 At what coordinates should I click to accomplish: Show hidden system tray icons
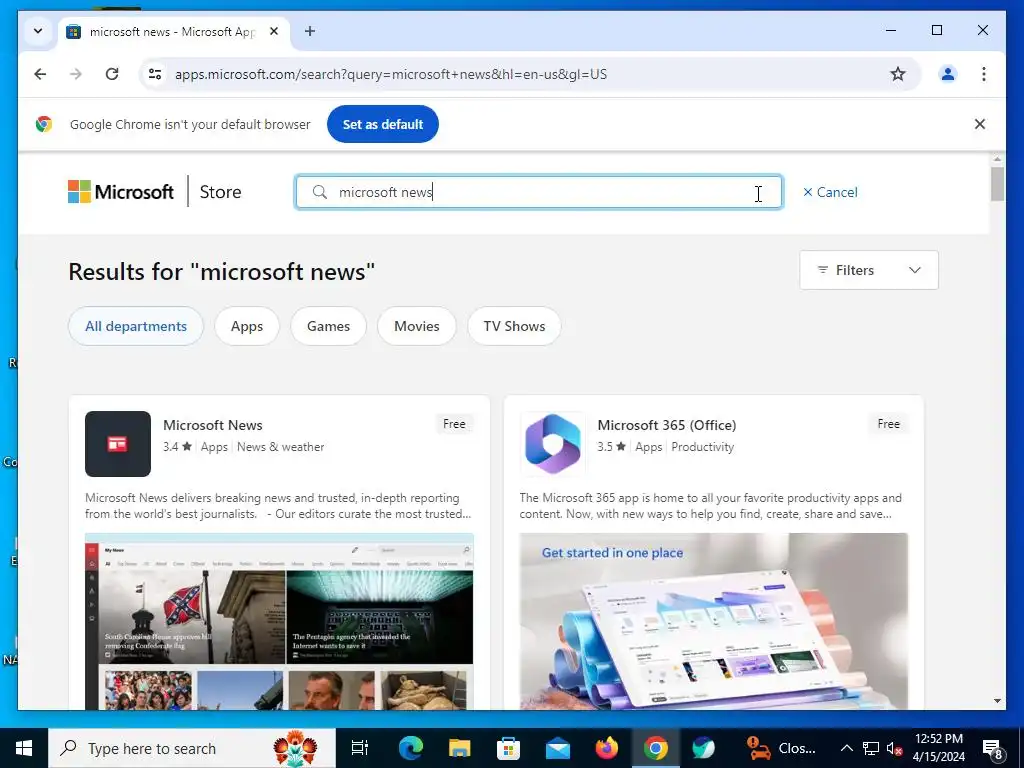point(846,748)
